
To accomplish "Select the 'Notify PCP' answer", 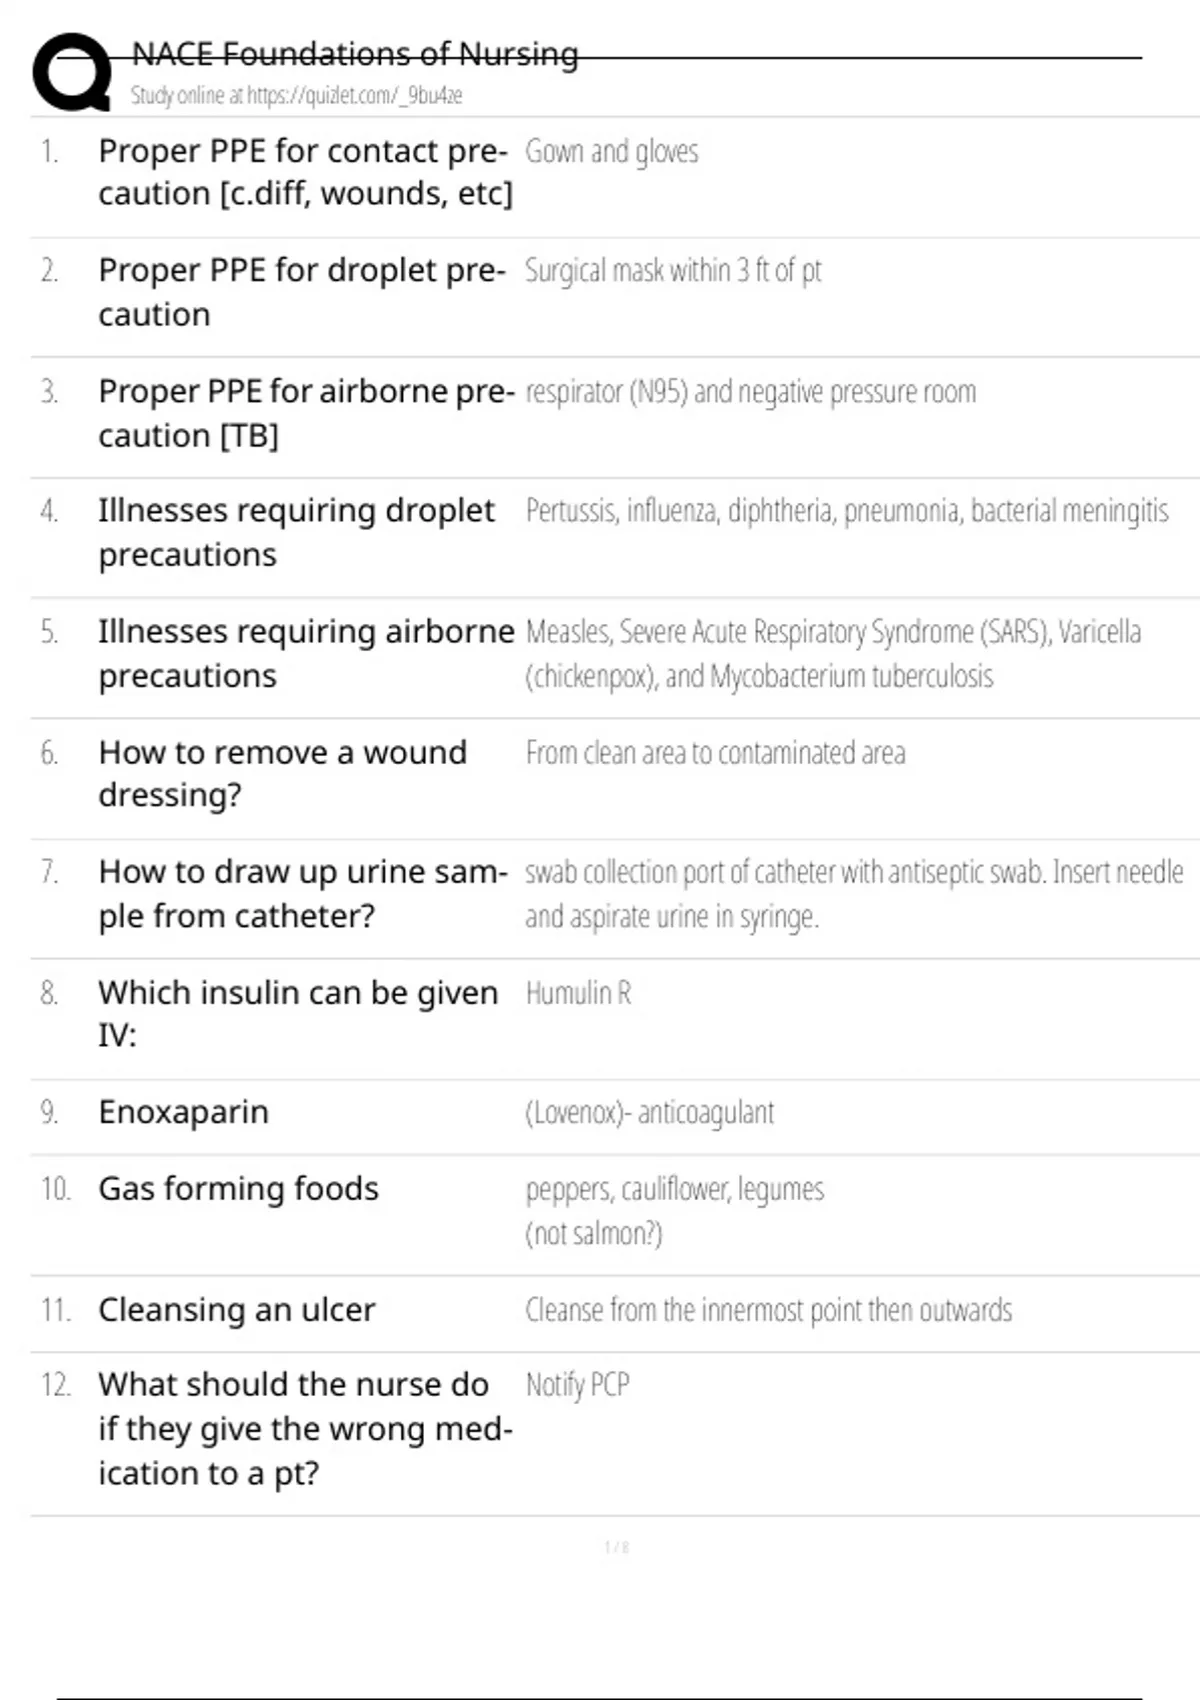I will point(578,1386).
